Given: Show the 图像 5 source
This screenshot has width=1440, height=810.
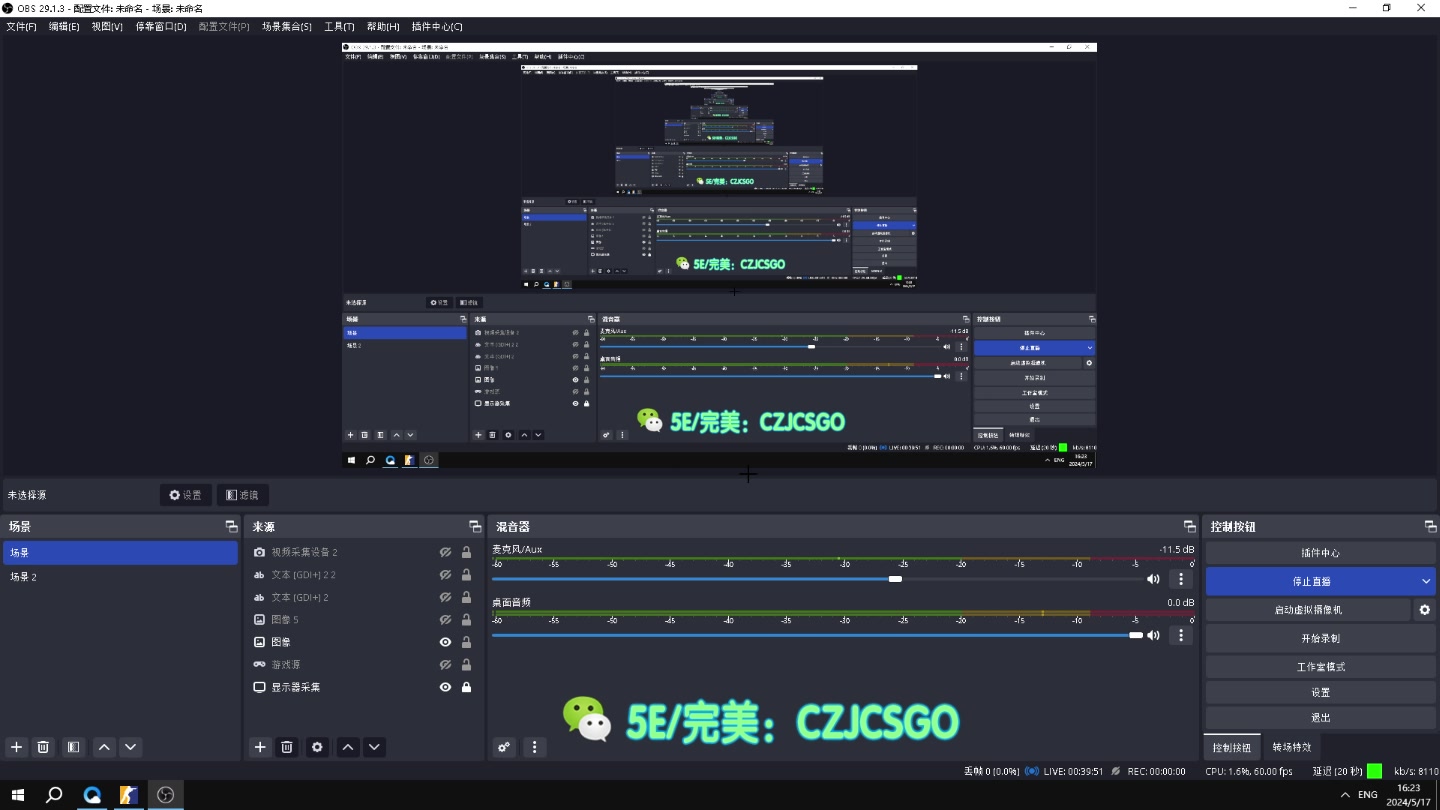Looking at the screenshot, I should [445, 620].
